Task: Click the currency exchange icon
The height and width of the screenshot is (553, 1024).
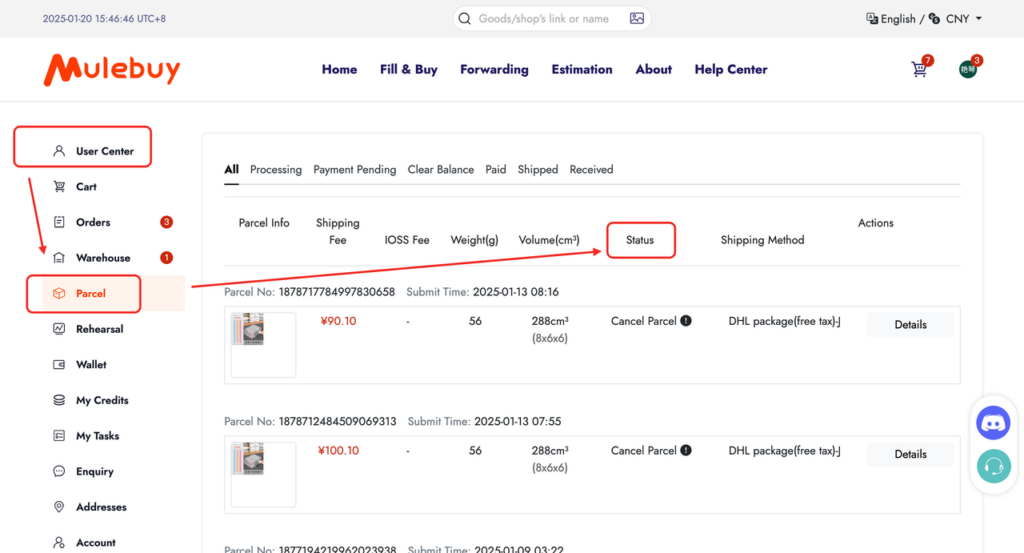Action: (935, 18)
